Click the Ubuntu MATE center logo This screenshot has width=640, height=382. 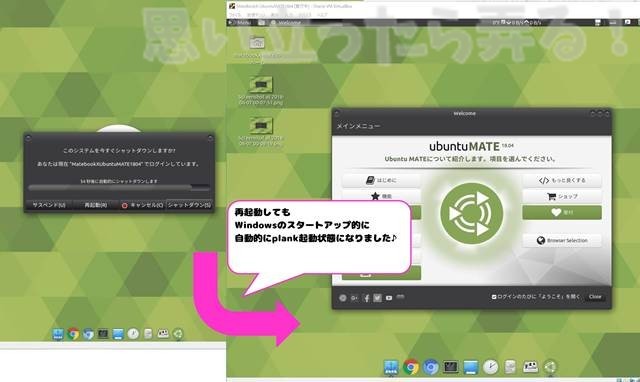471,213
